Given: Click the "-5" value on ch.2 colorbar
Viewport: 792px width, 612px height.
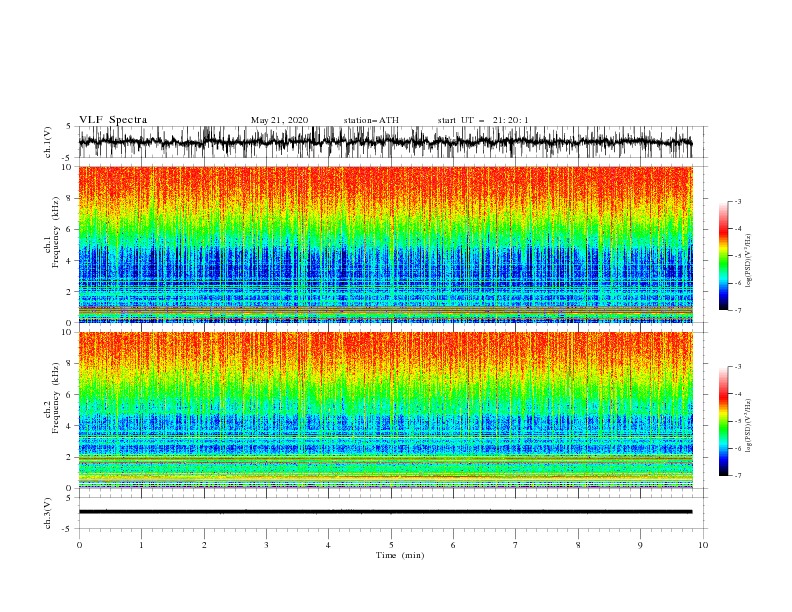Looking at the screenshot, I should click(738, 421).
